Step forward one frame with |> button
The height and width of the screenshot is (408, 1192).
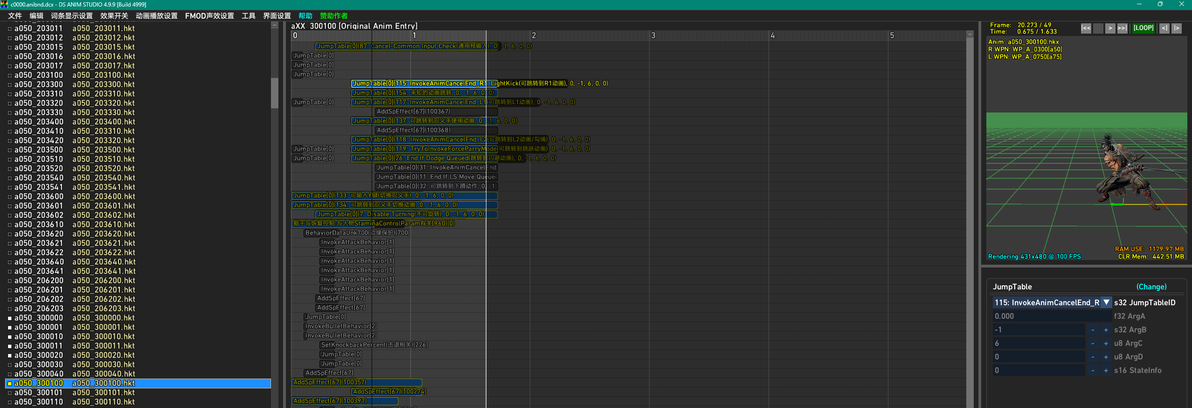pos(1178,27)
